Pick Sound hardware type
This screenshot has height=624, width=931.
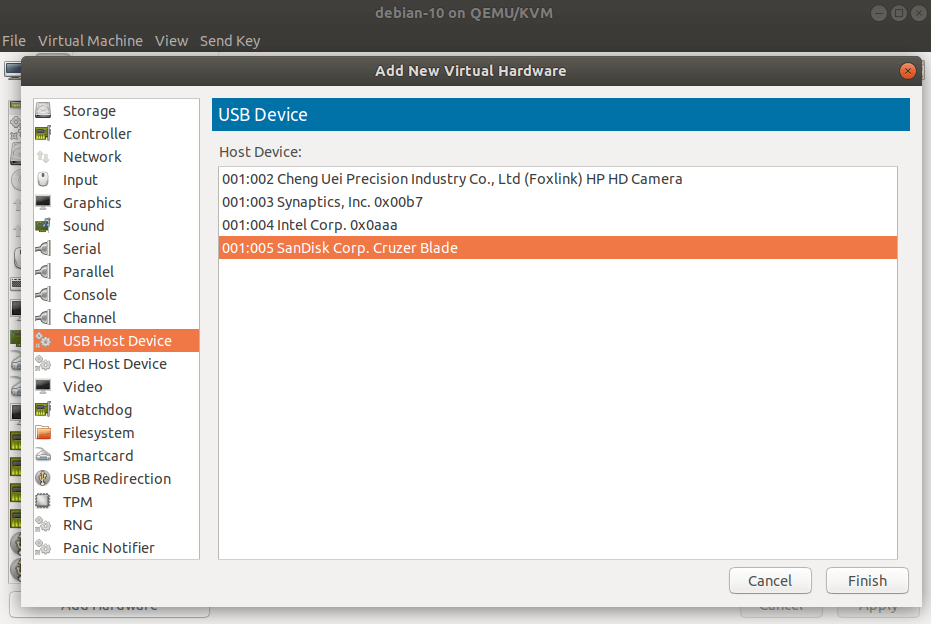pyautogui.click(x=116, y=226)
